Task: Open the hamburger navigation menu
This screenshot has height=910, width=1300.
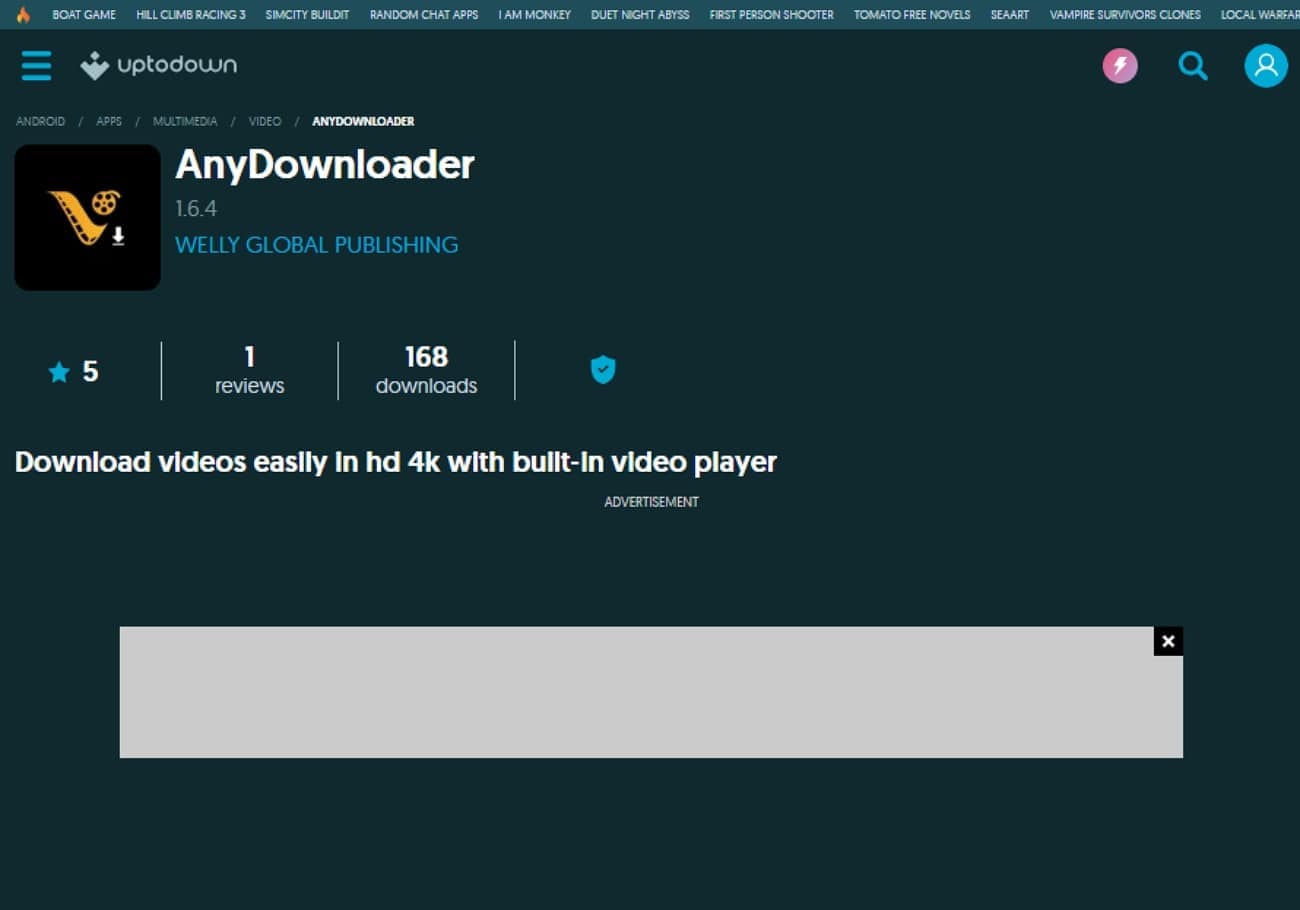Action: tap(36, 65)
